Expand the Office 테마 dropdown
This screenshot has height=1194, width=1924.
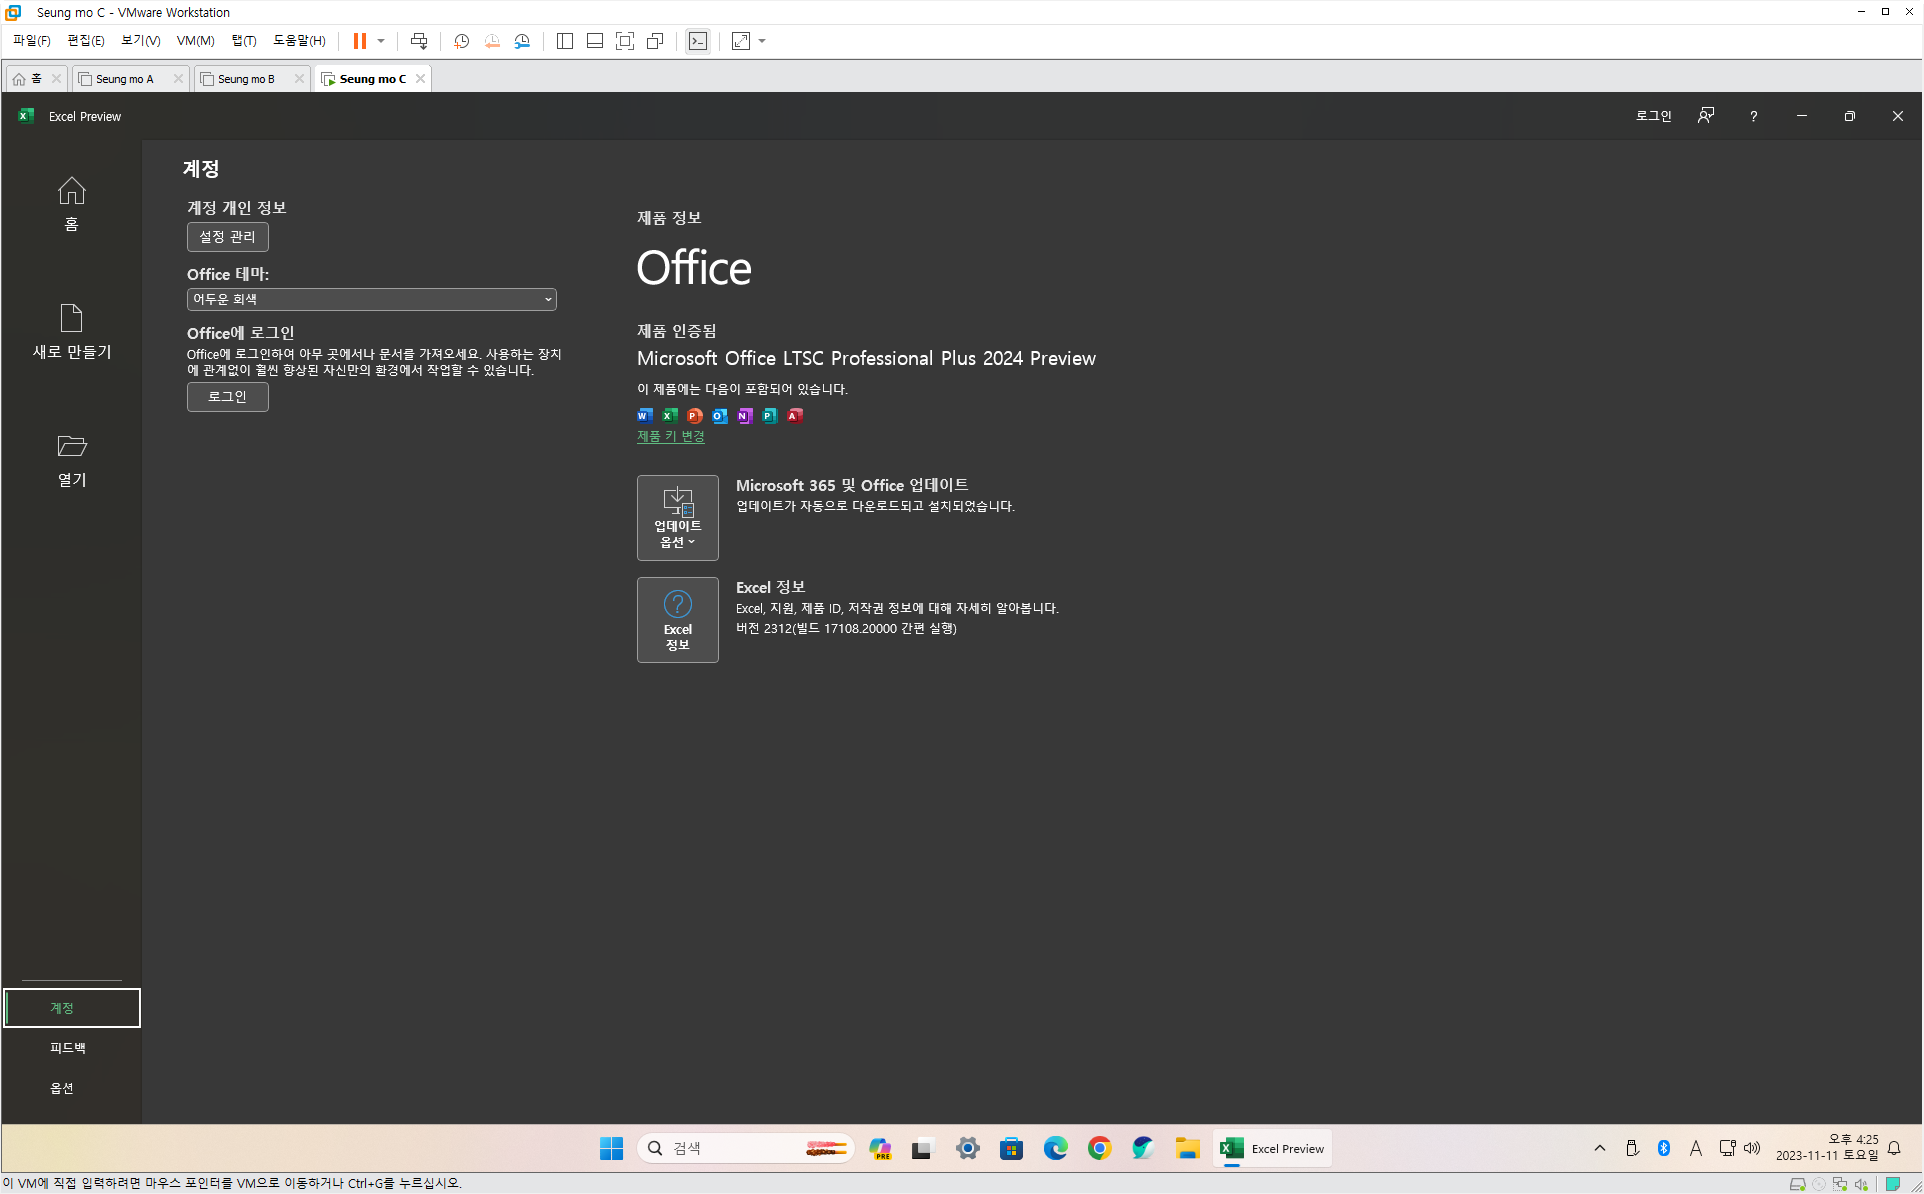(x=371, y=299)
